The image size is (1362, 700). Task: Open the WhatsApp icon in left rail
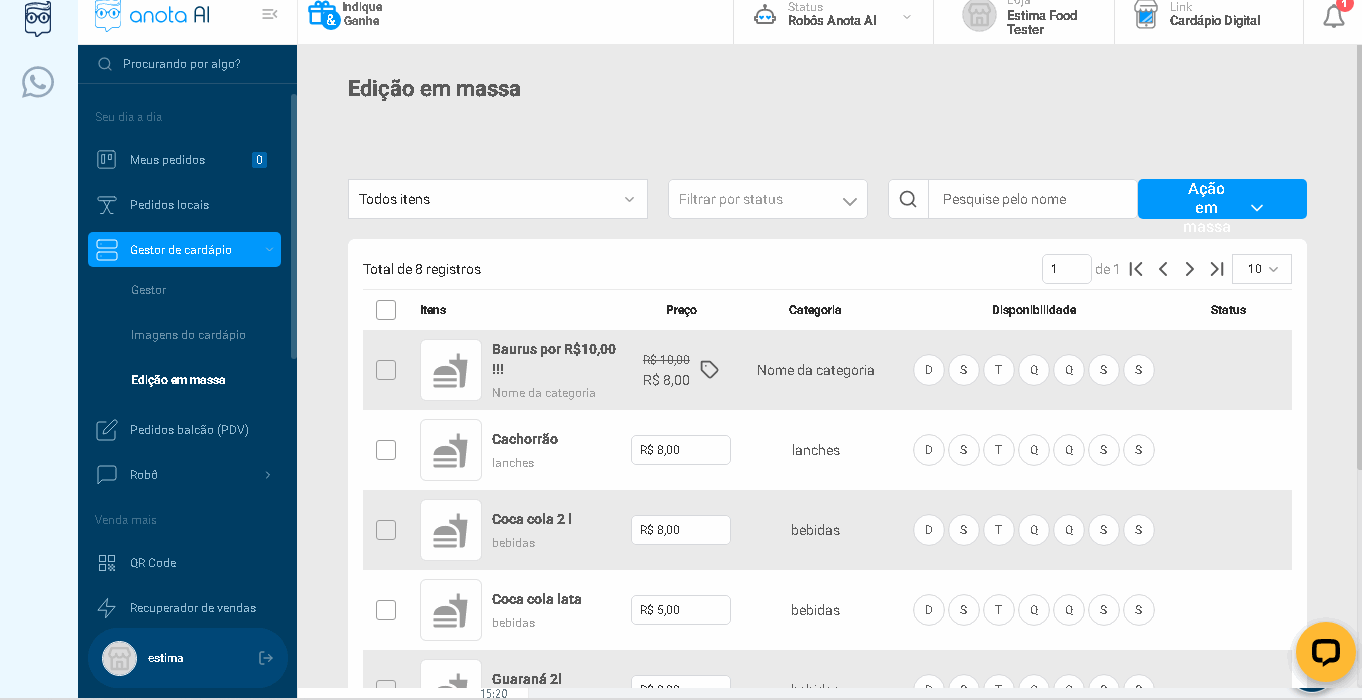38,82
